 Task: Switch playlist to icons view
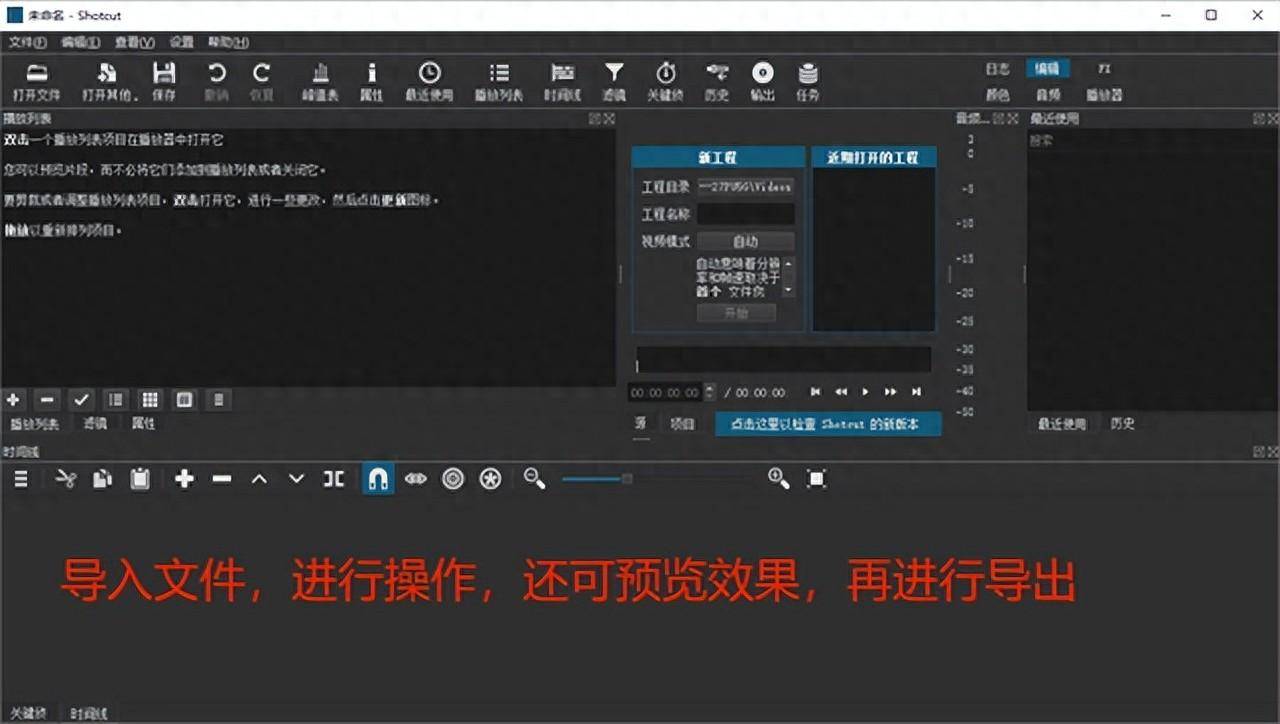(x=184, y=400)
